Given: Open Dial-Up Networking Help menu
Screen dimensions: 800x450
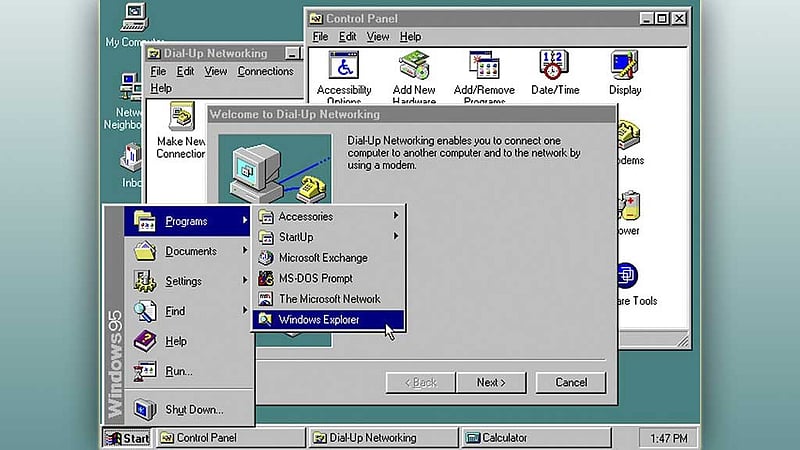Looking at the screenshot, I should (161, 88).
